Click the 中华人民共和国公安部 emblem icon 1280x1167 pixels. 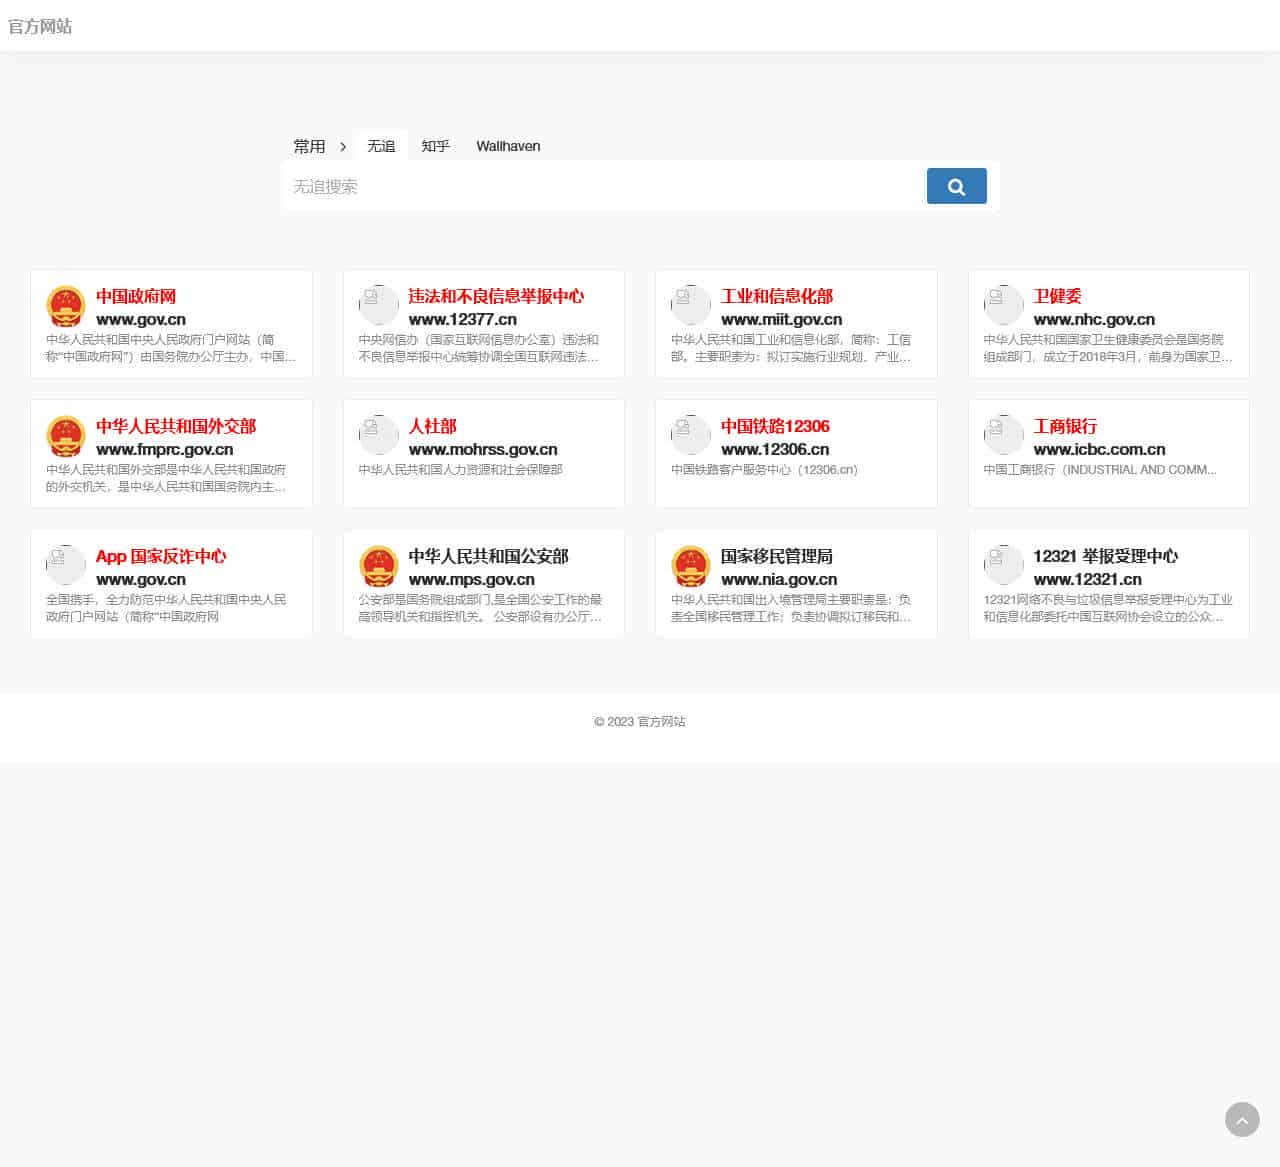[x=379, y=566]
